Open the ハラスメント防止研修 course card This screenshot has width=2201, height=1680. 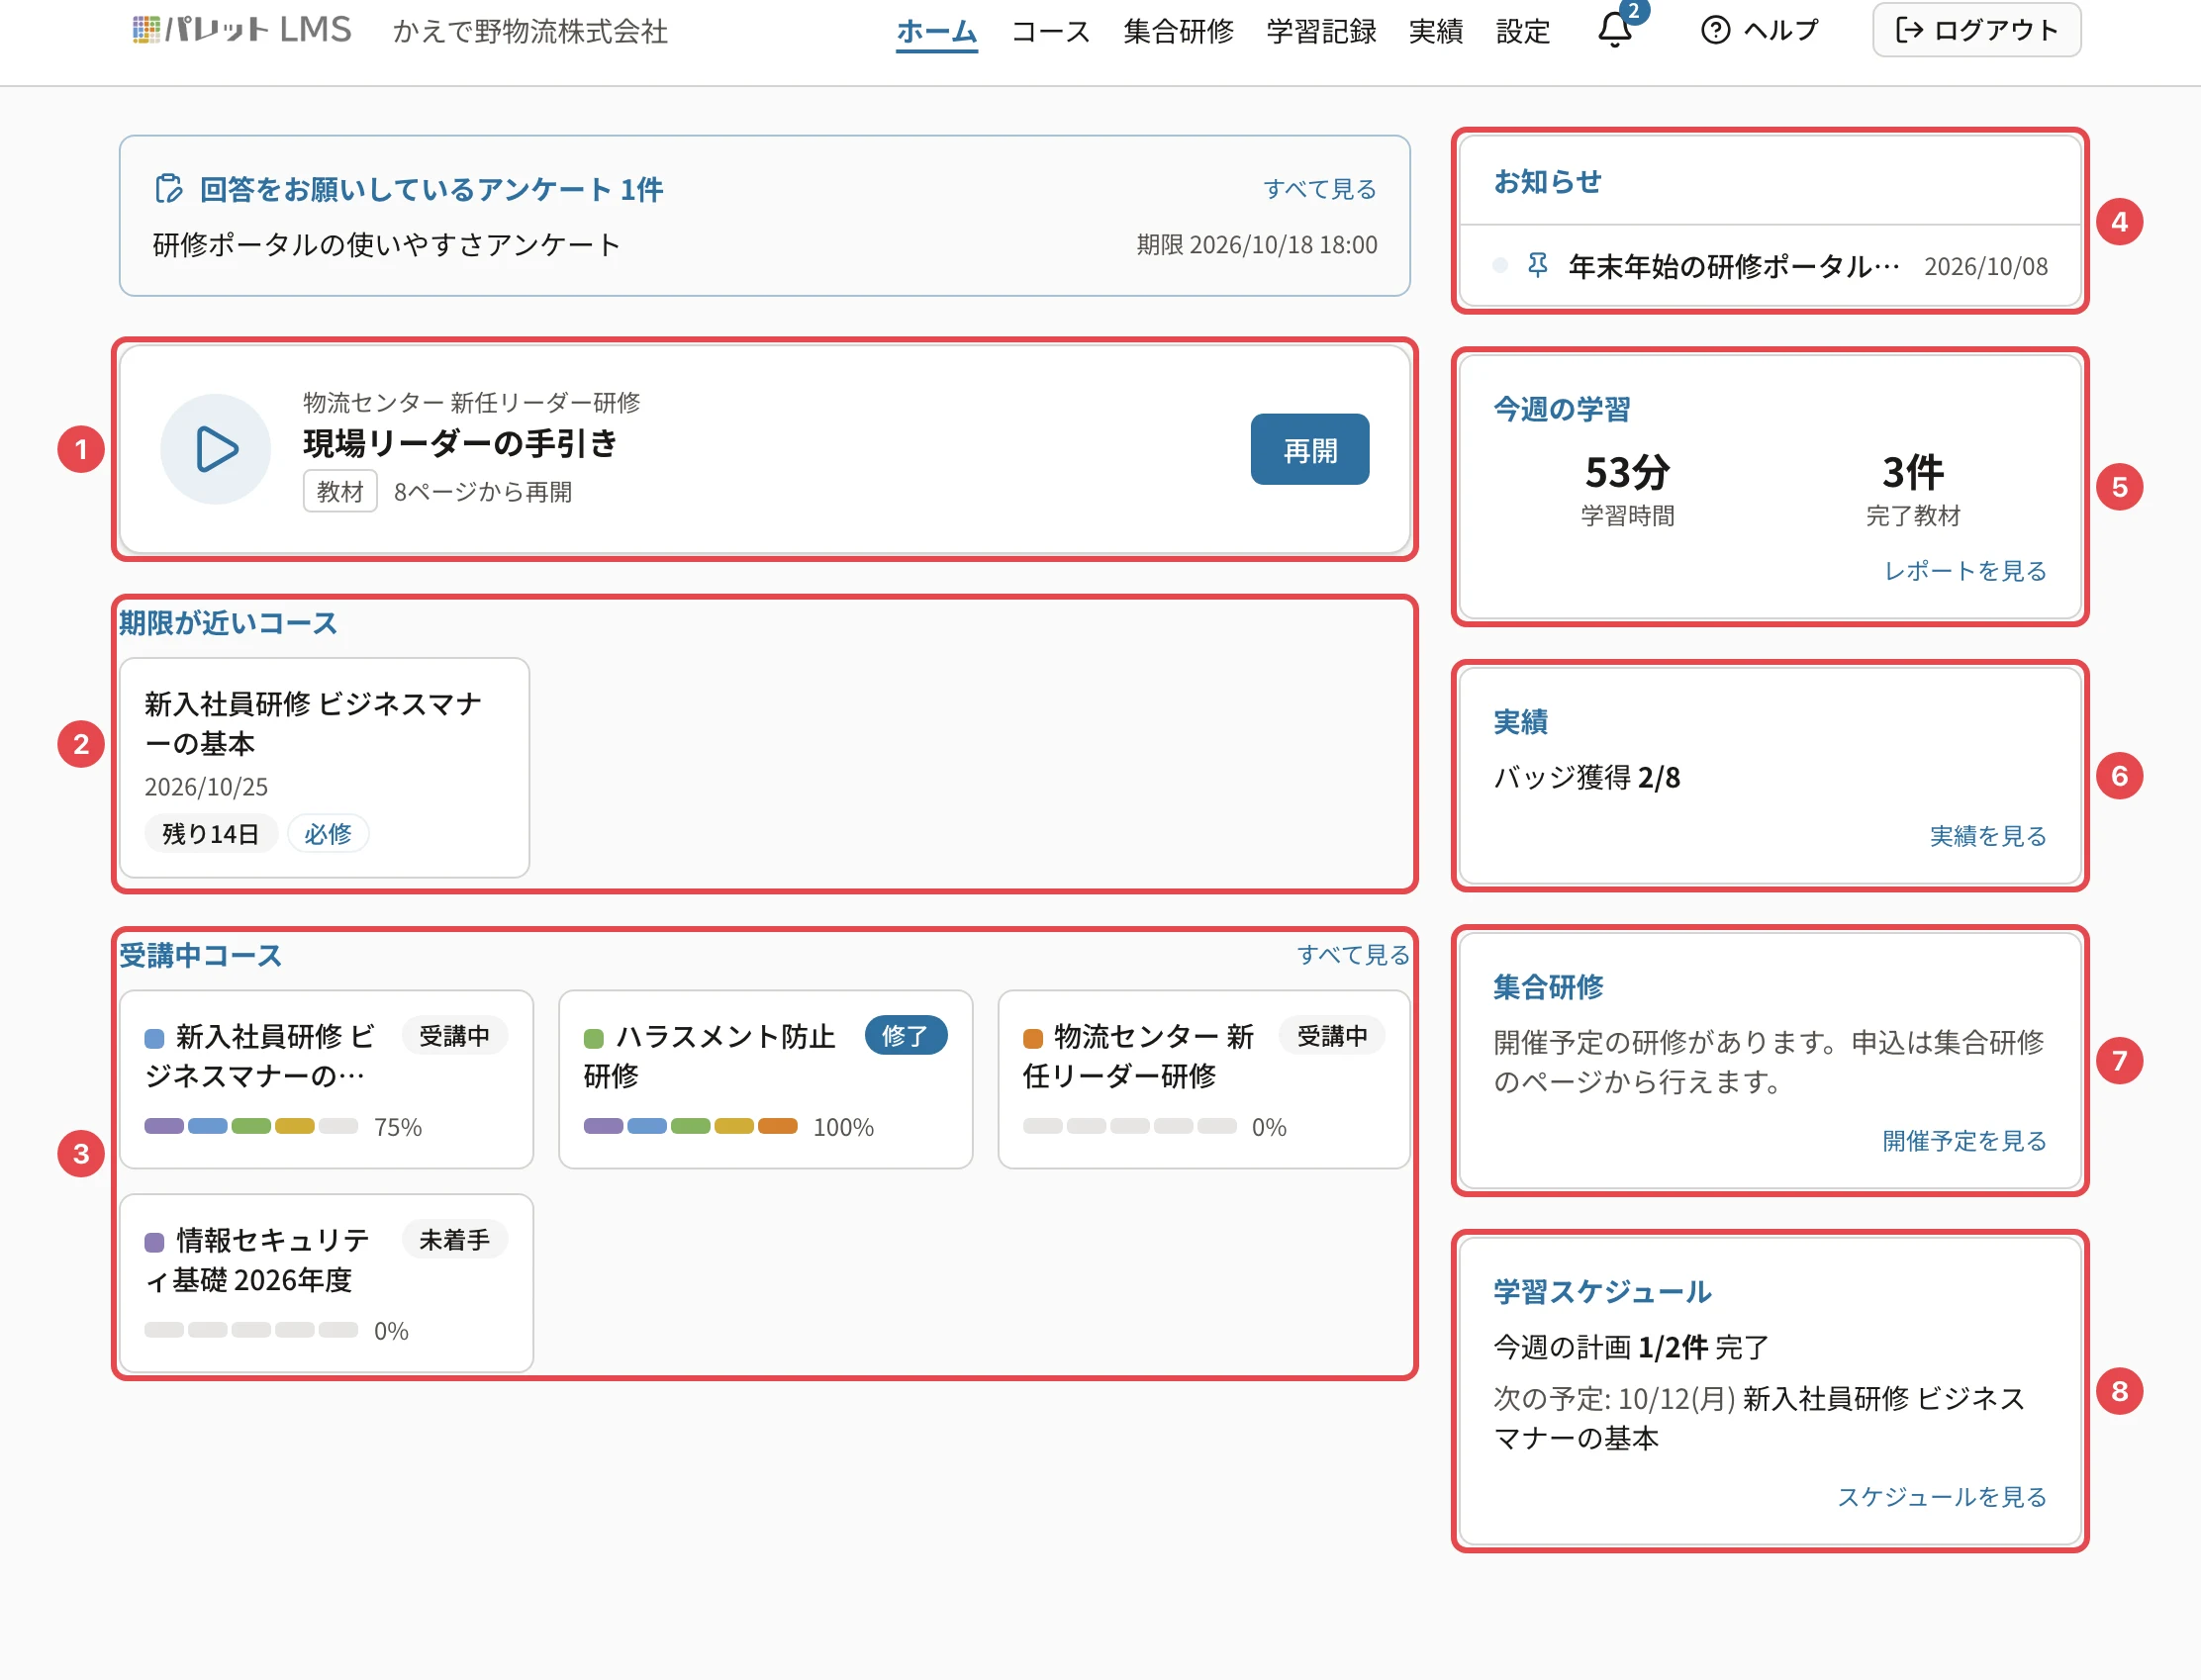click(x=765, y=1079)
